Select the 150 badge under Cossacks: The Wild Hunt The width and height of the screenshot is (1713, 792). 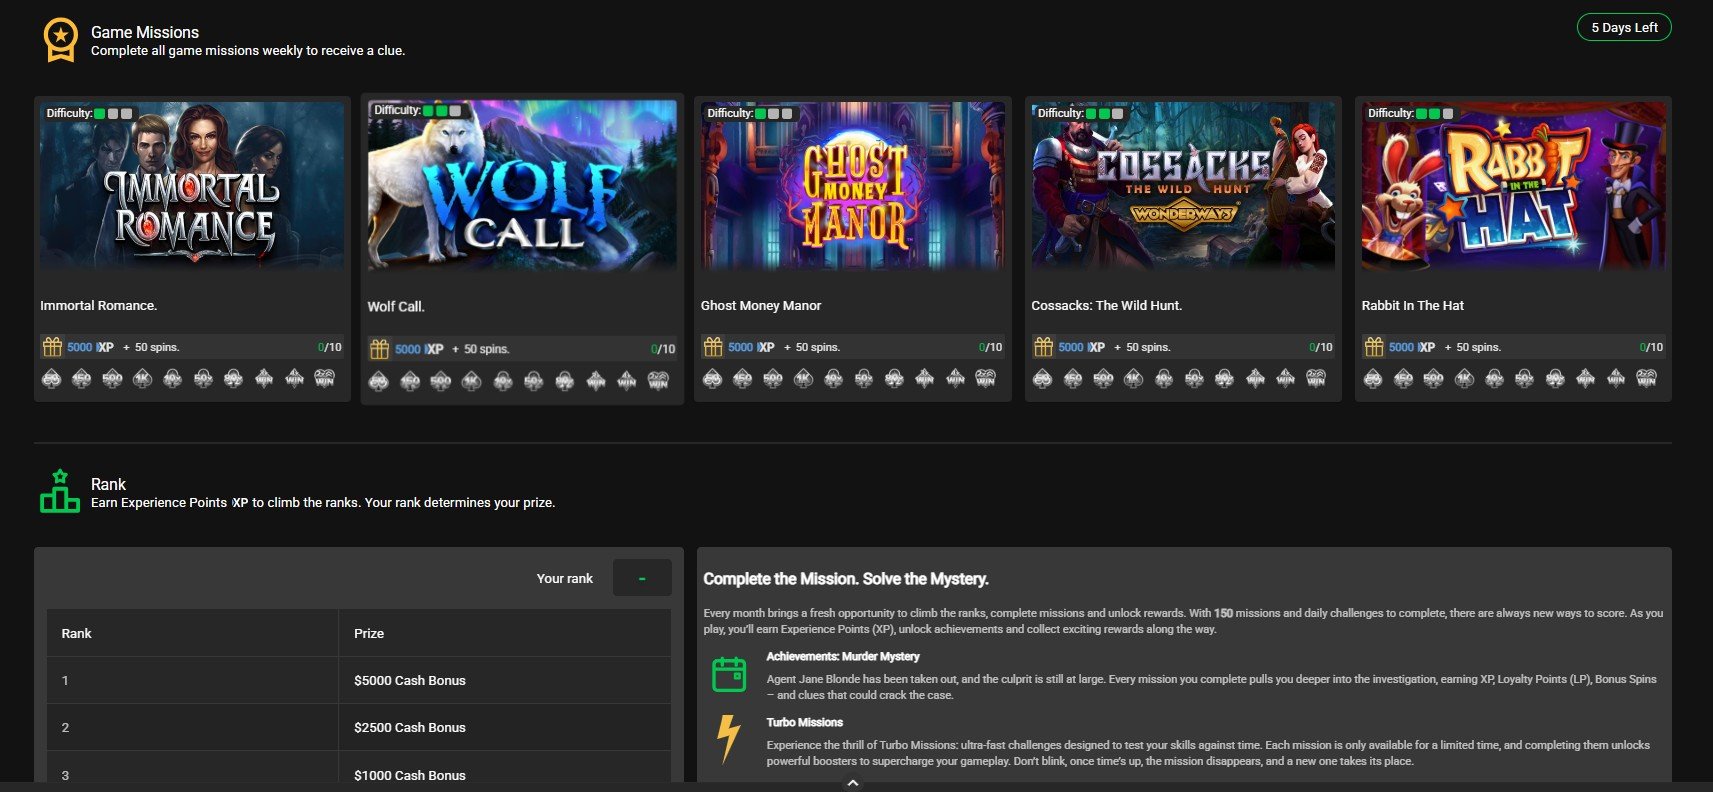click(1073, 378)
